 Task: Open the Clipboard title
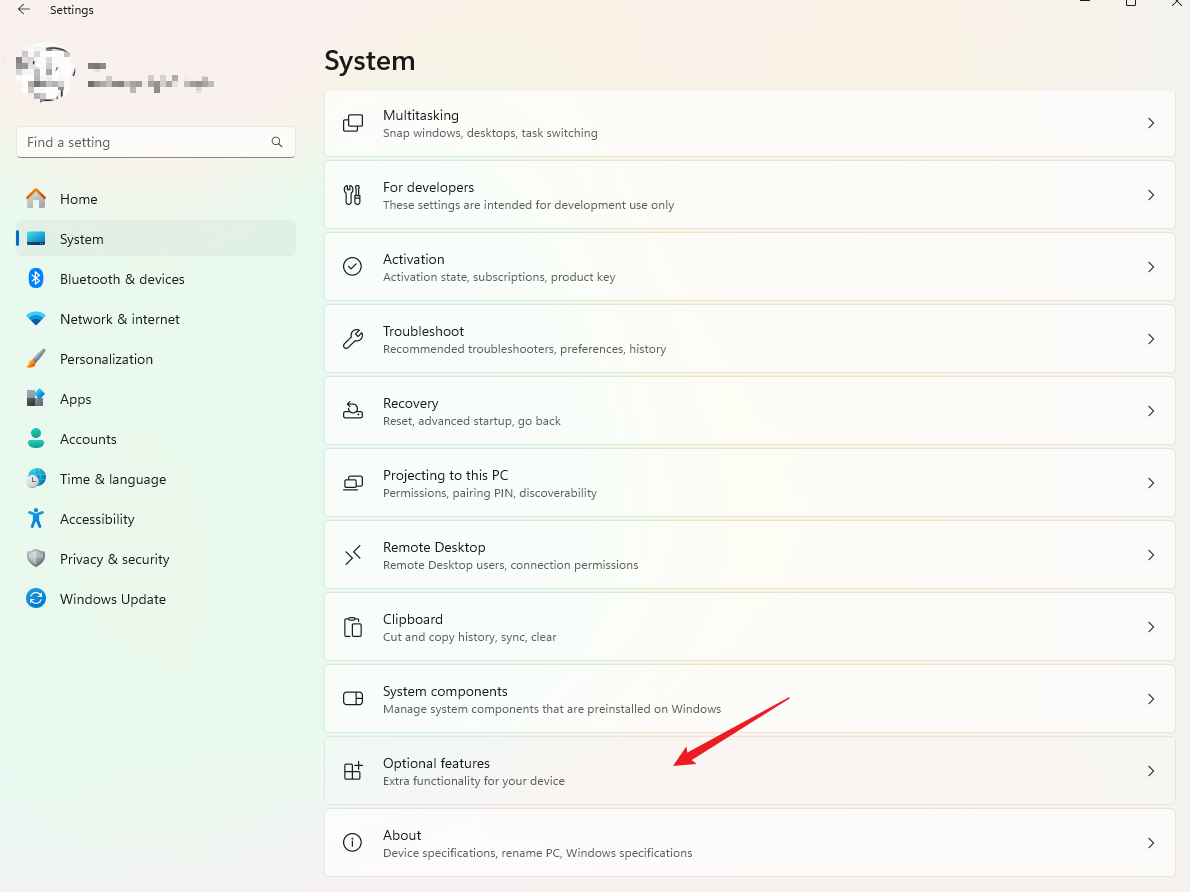pos(413,619)
